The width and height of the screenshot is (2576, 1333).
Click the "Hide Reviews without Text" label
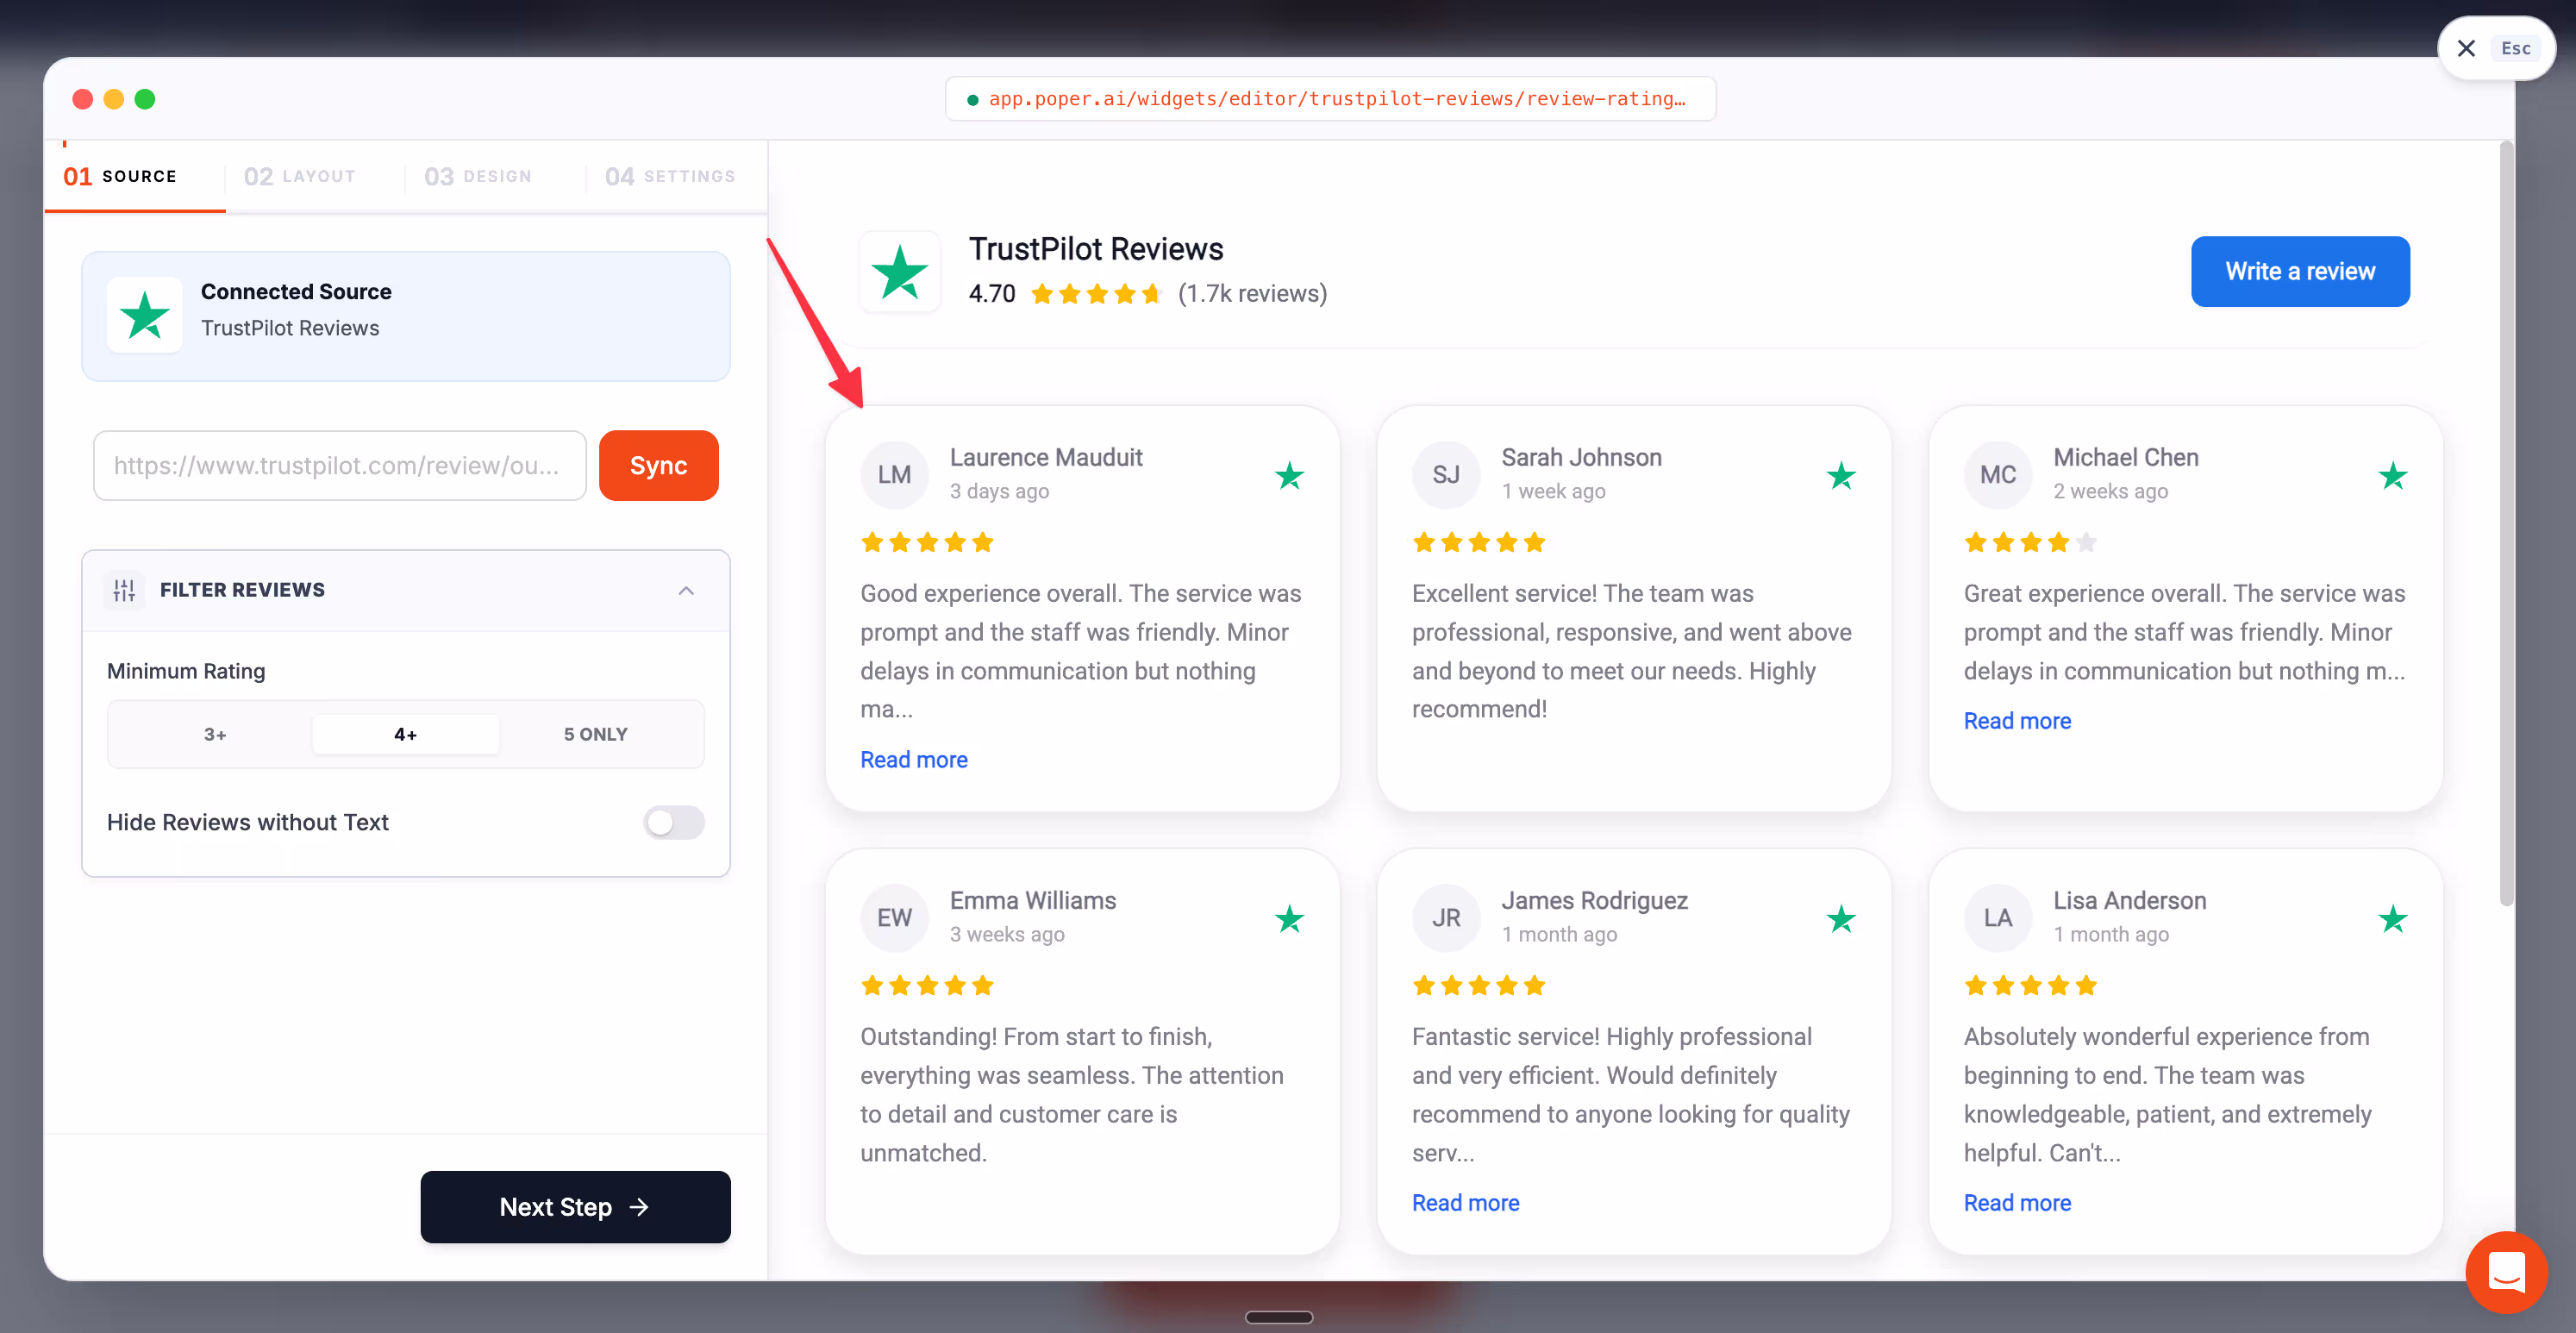click(x=248, y=822)
